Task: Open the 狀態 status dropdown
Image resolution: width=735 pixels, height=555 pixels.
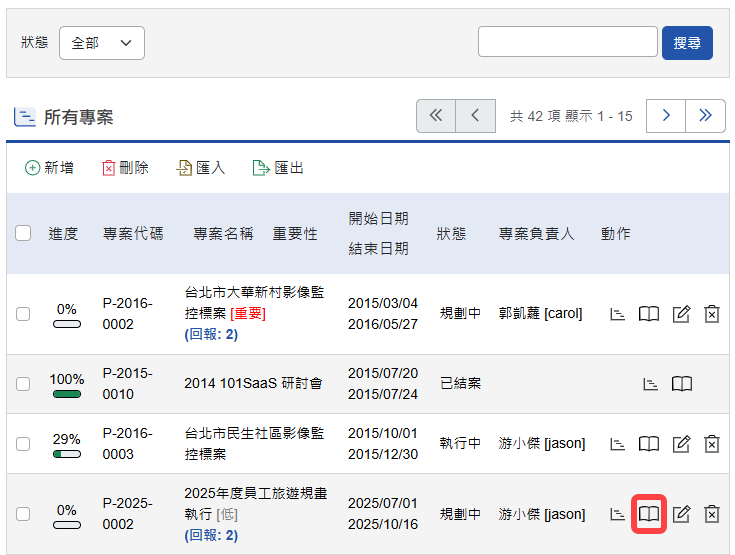Action: click(102, 43)
